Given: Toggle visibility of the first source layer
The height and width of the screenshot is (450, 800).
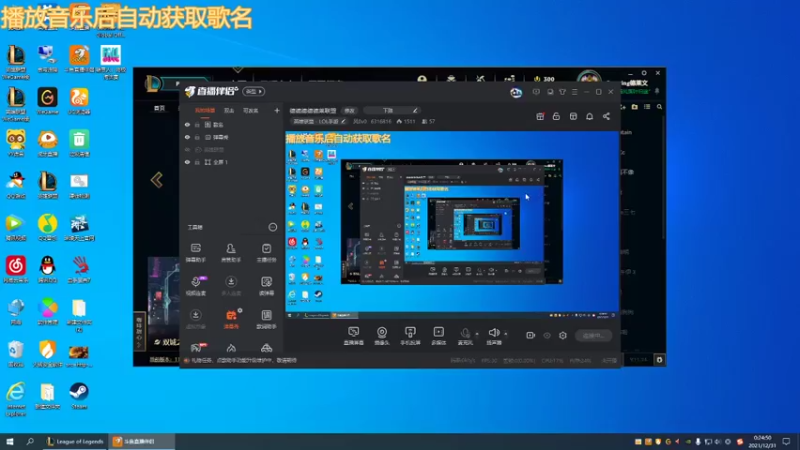Looking at the screenshot, I should click(x=187, y=124).
